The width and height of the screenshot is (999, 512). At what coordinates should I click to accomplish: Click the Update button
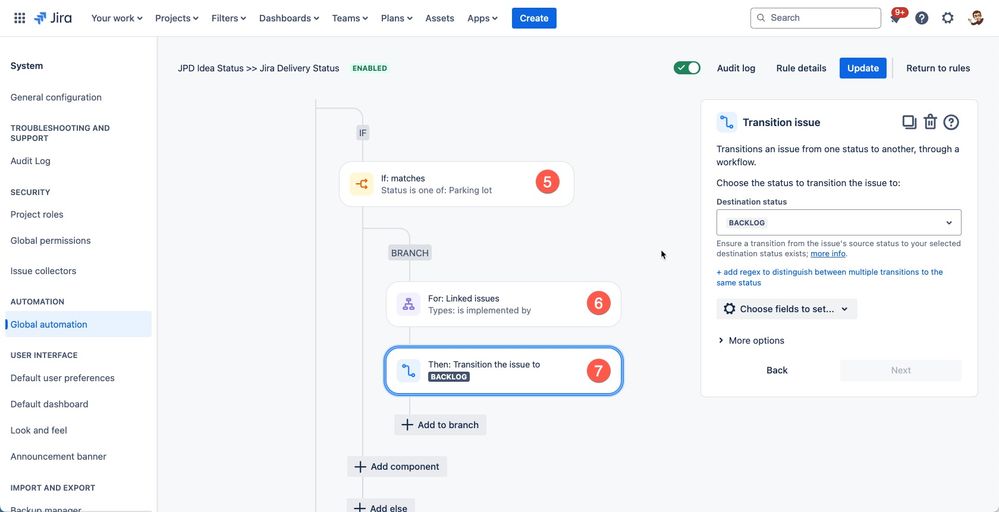tap(863, 68)
